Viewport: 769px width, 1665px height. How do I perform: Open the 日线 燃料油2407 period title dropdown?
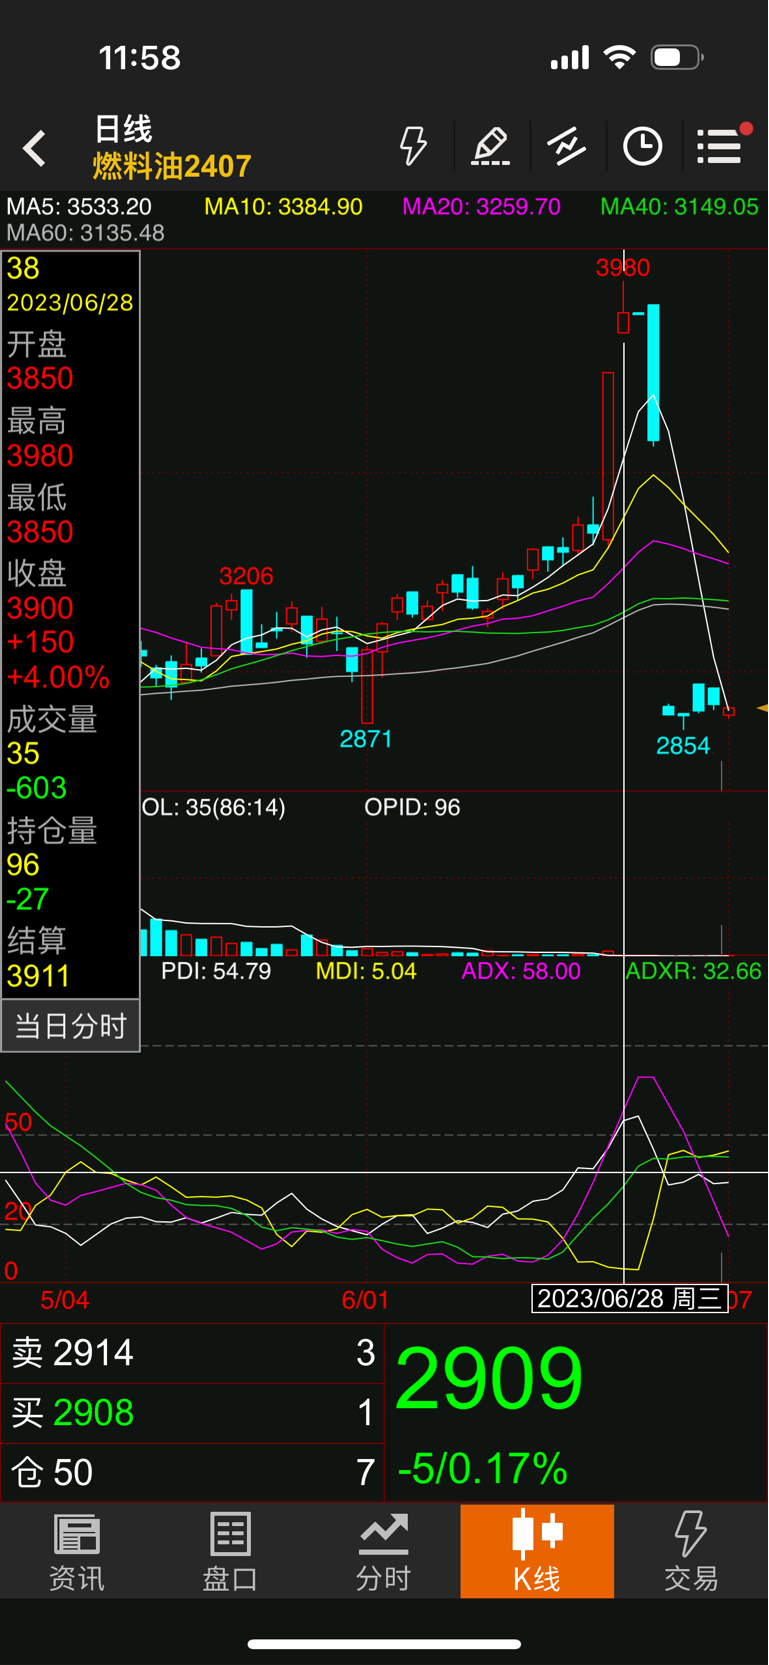[x=172, y=147]
